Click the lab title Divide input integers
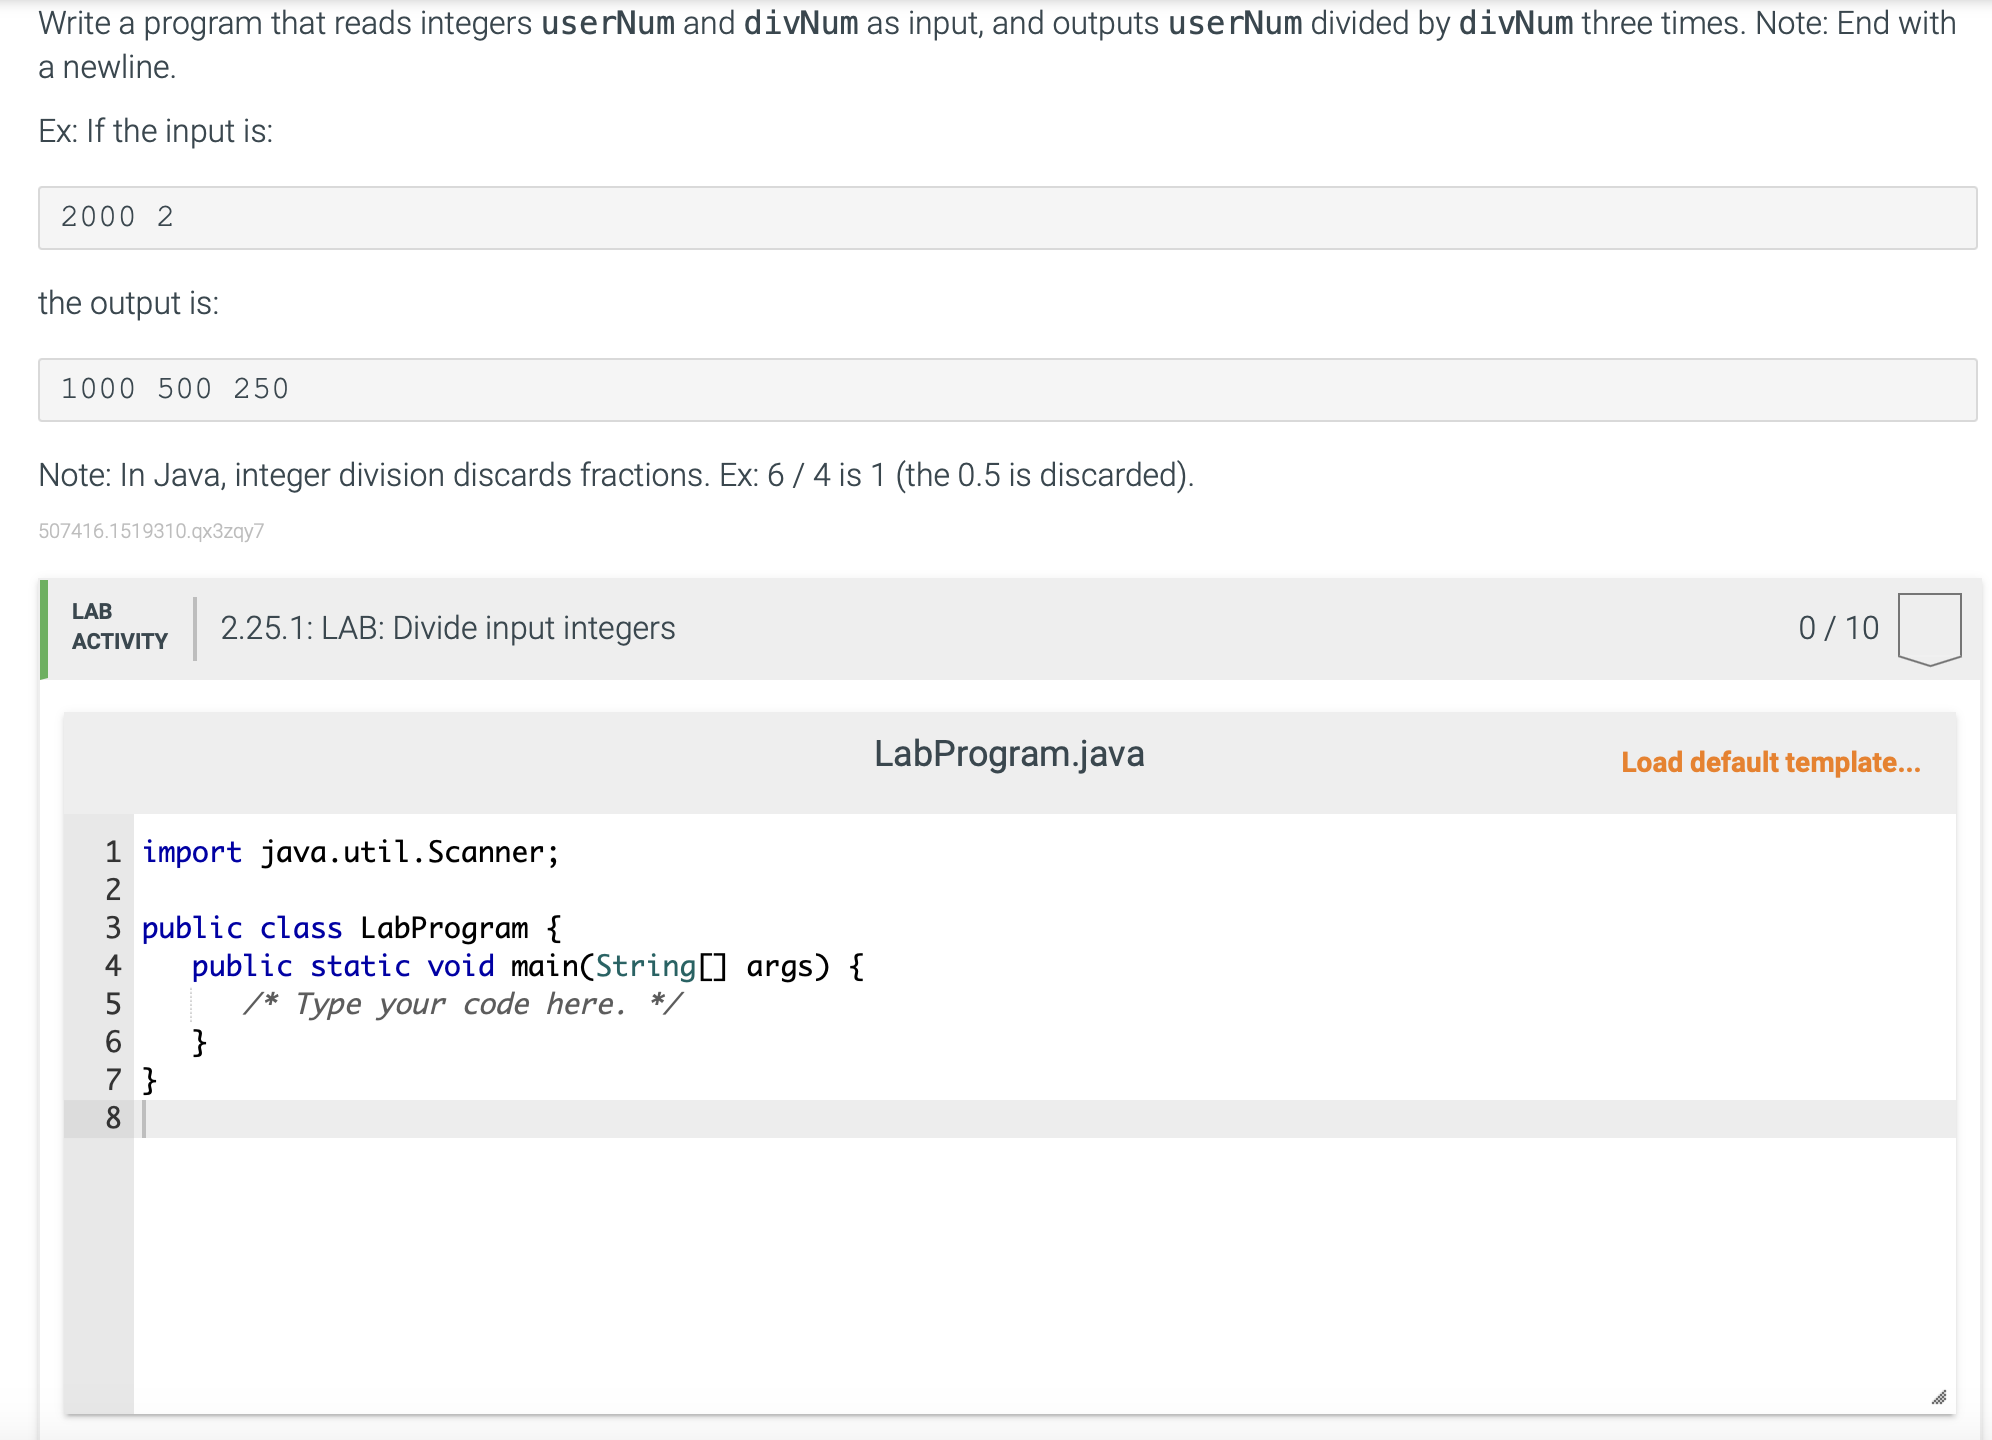 pyautogui.click(x=448, y=628)
